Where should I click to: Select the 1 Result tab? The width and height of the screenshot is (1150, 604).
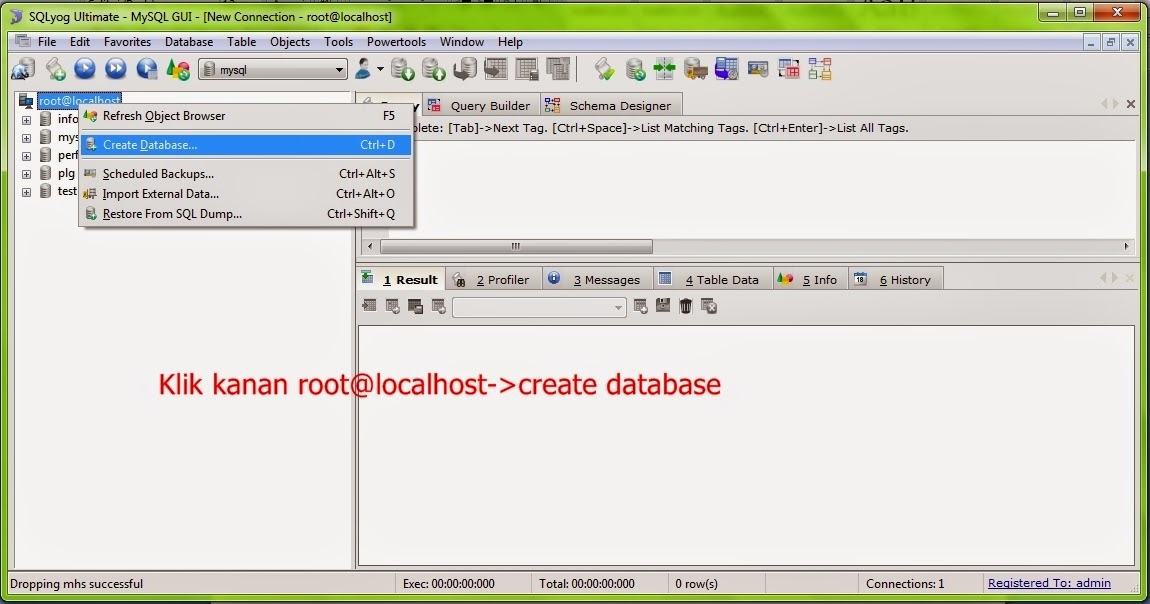(x=401, y=279)
